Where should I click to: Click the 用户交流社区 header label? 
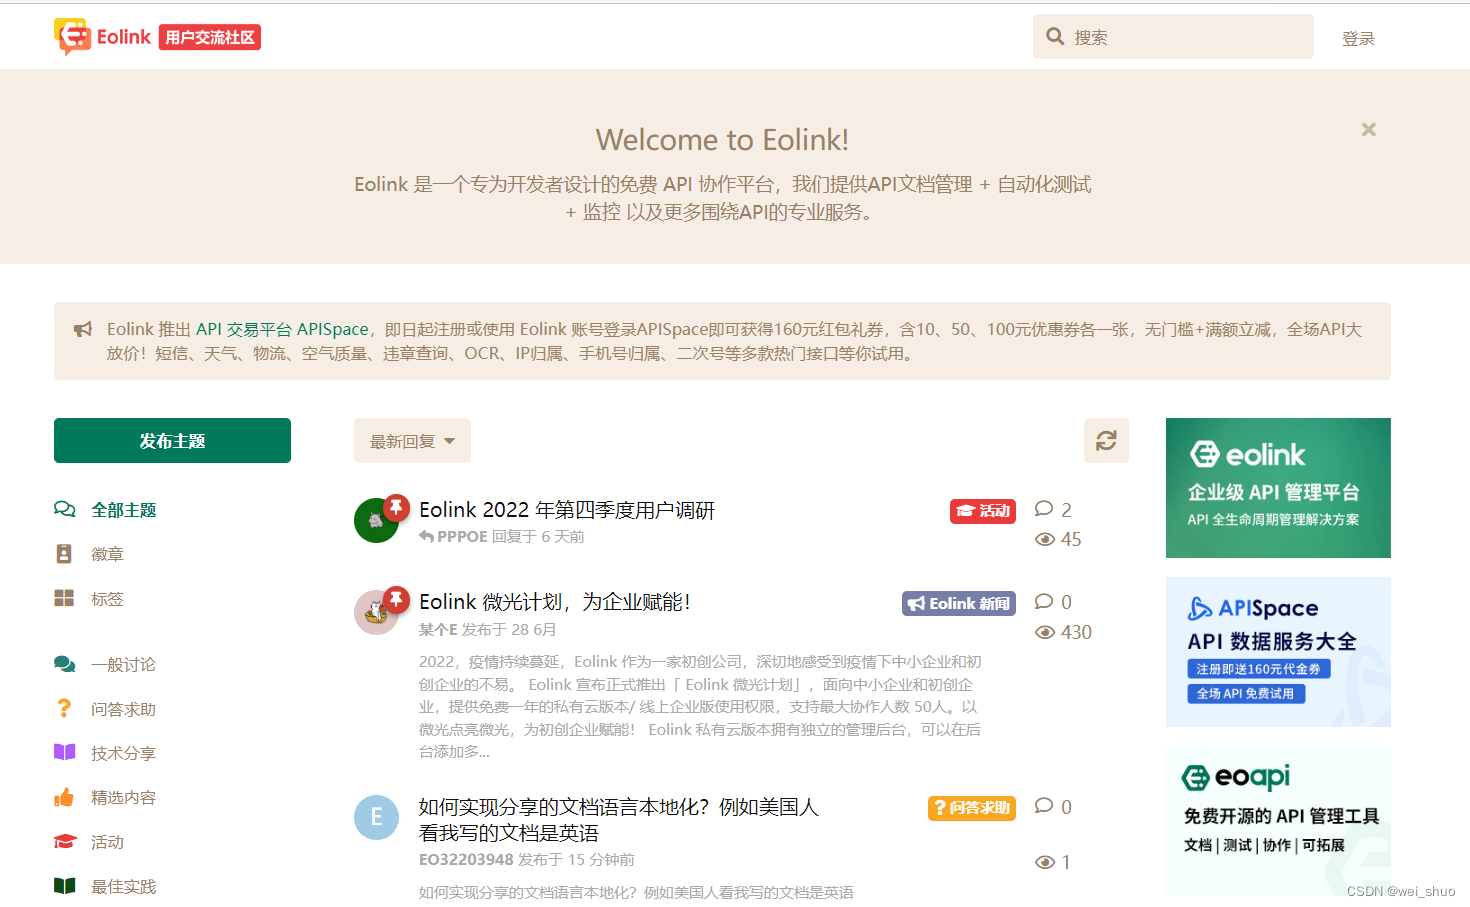click(210, 38)
